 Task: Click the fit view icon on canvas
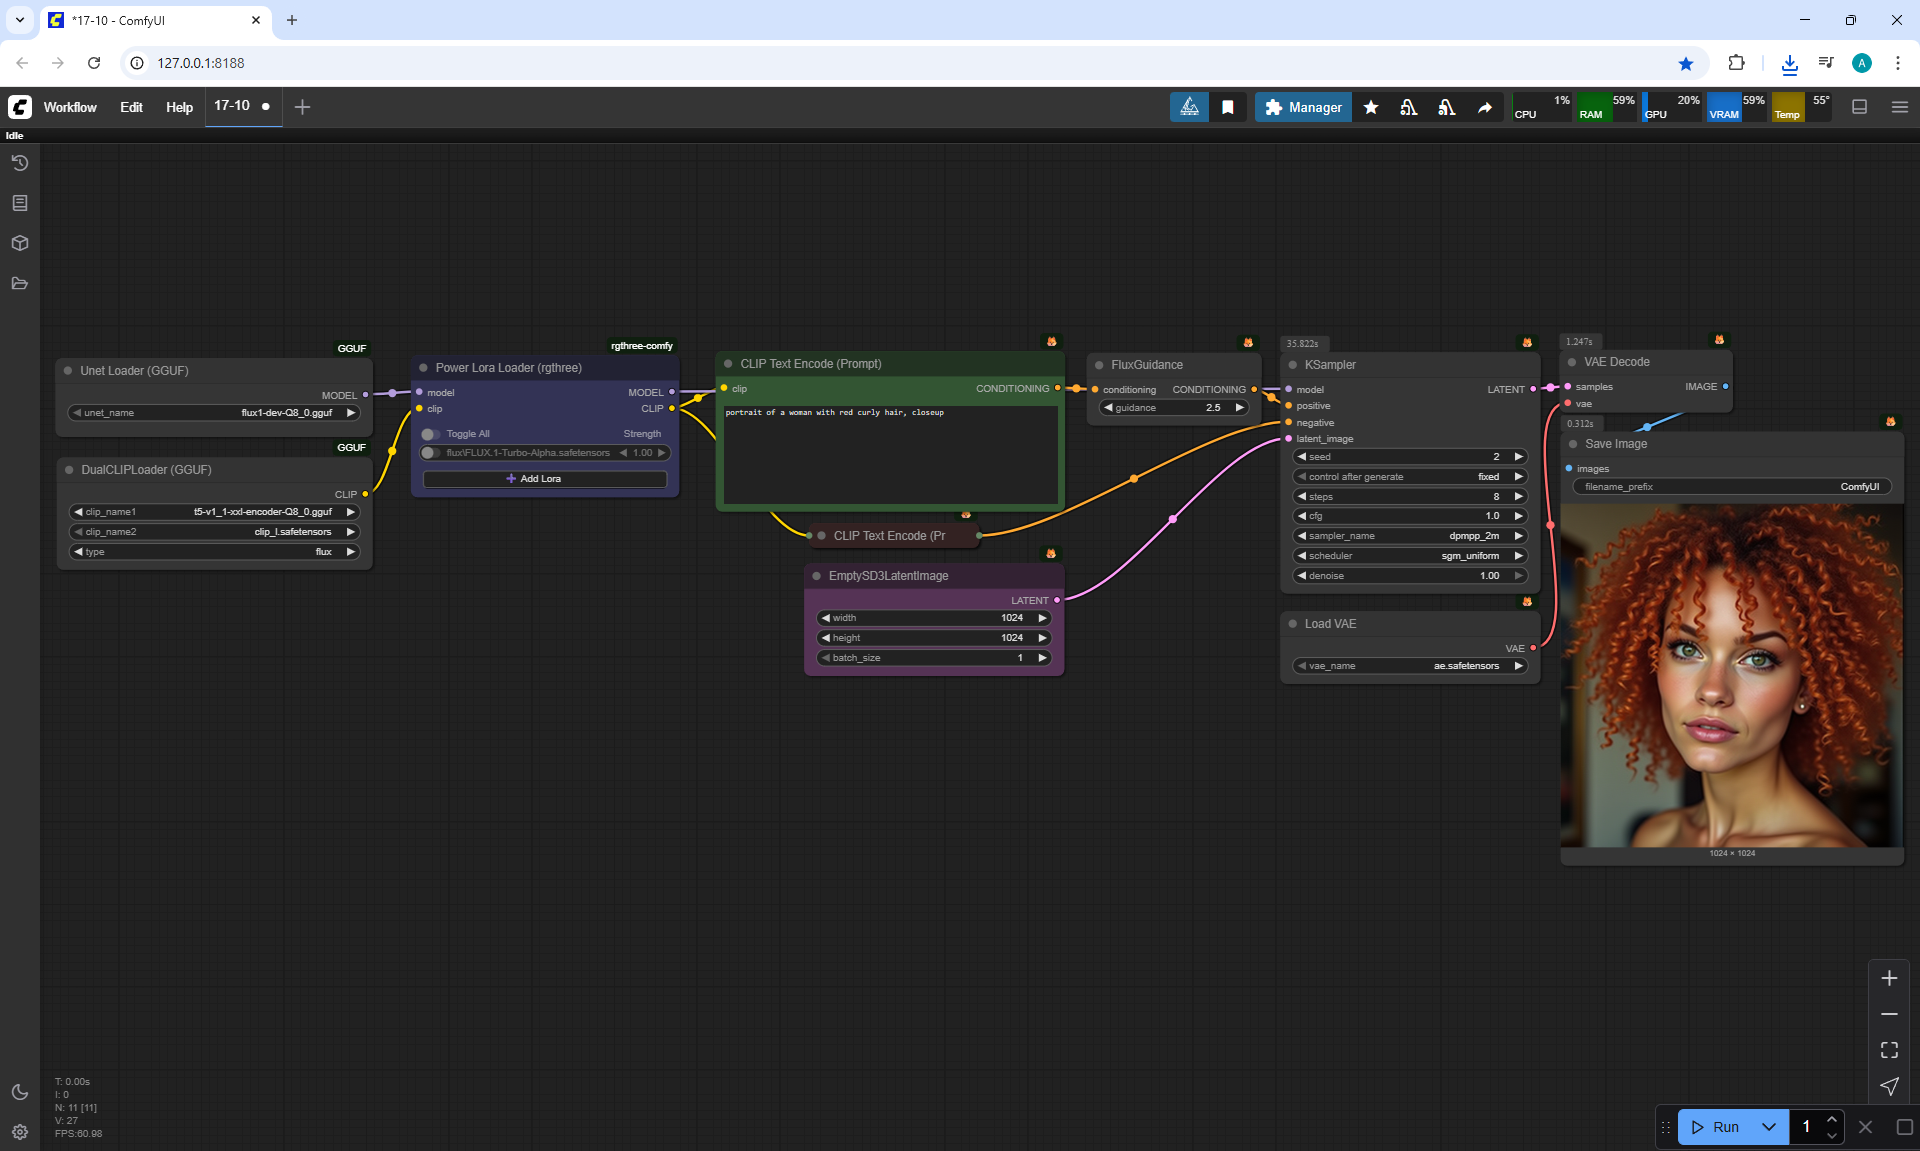1889,1050
